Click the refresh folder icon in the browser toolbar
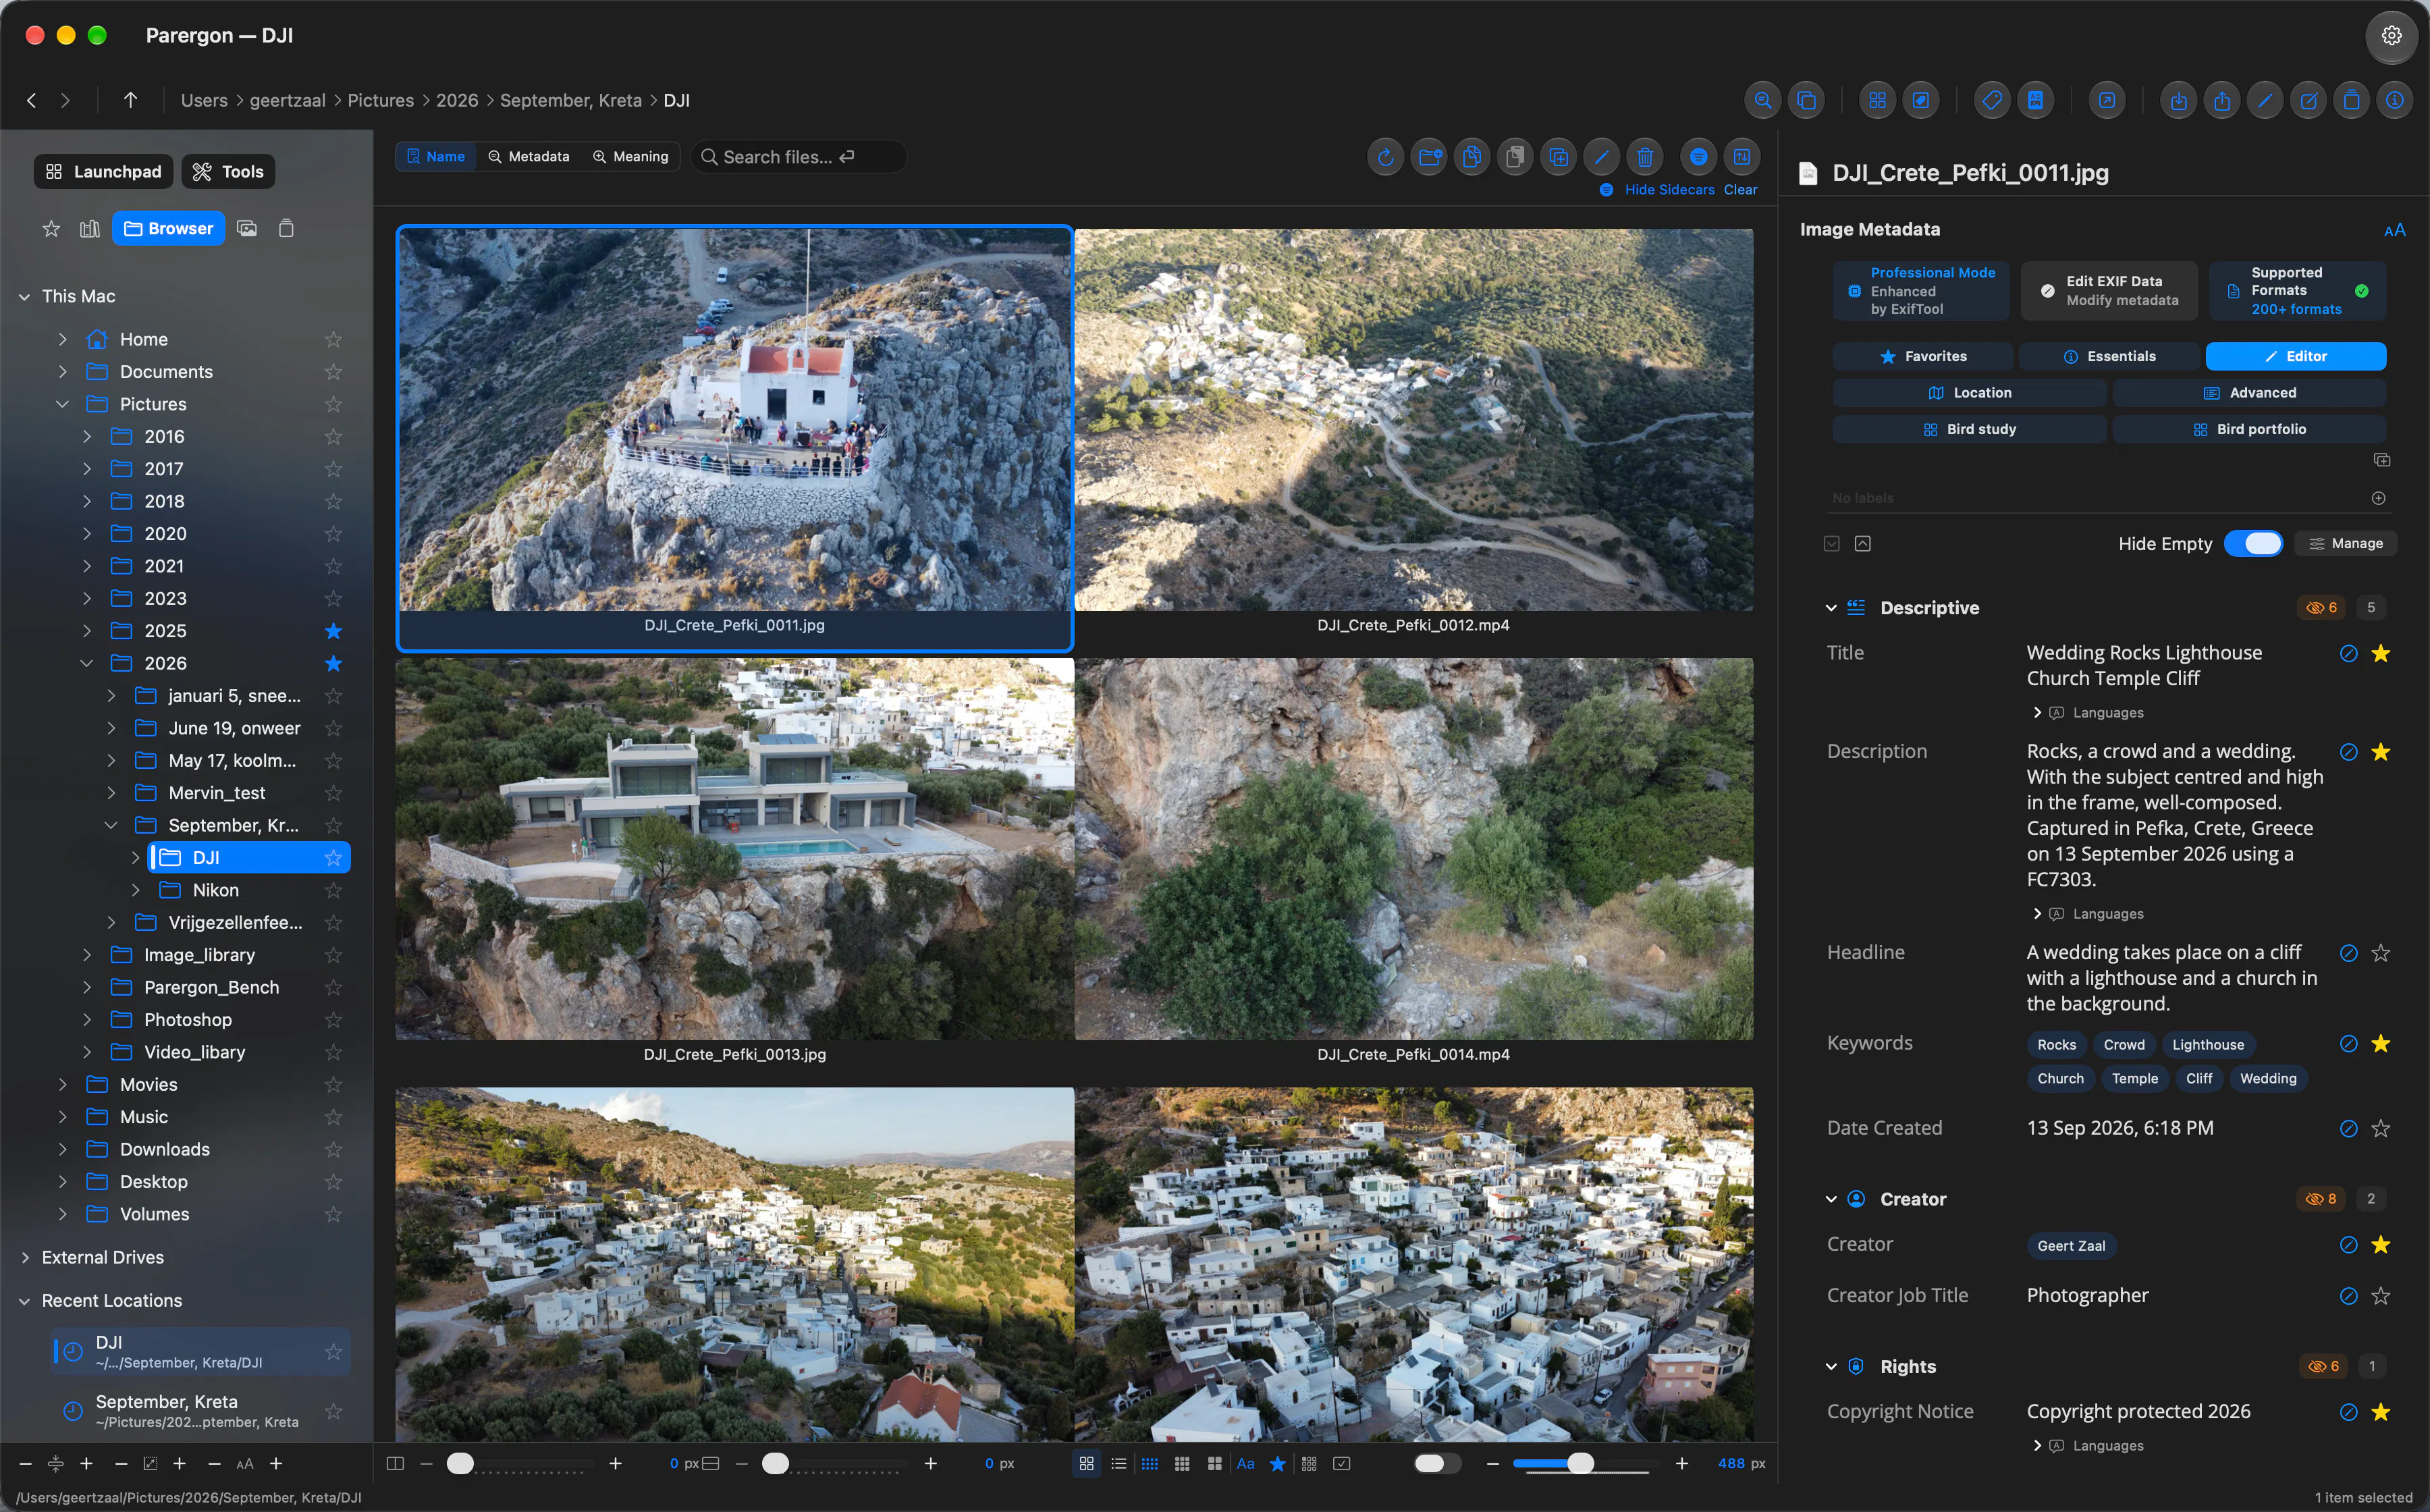Viewport: 2430px width, 1512px height. pos(1385,157)
